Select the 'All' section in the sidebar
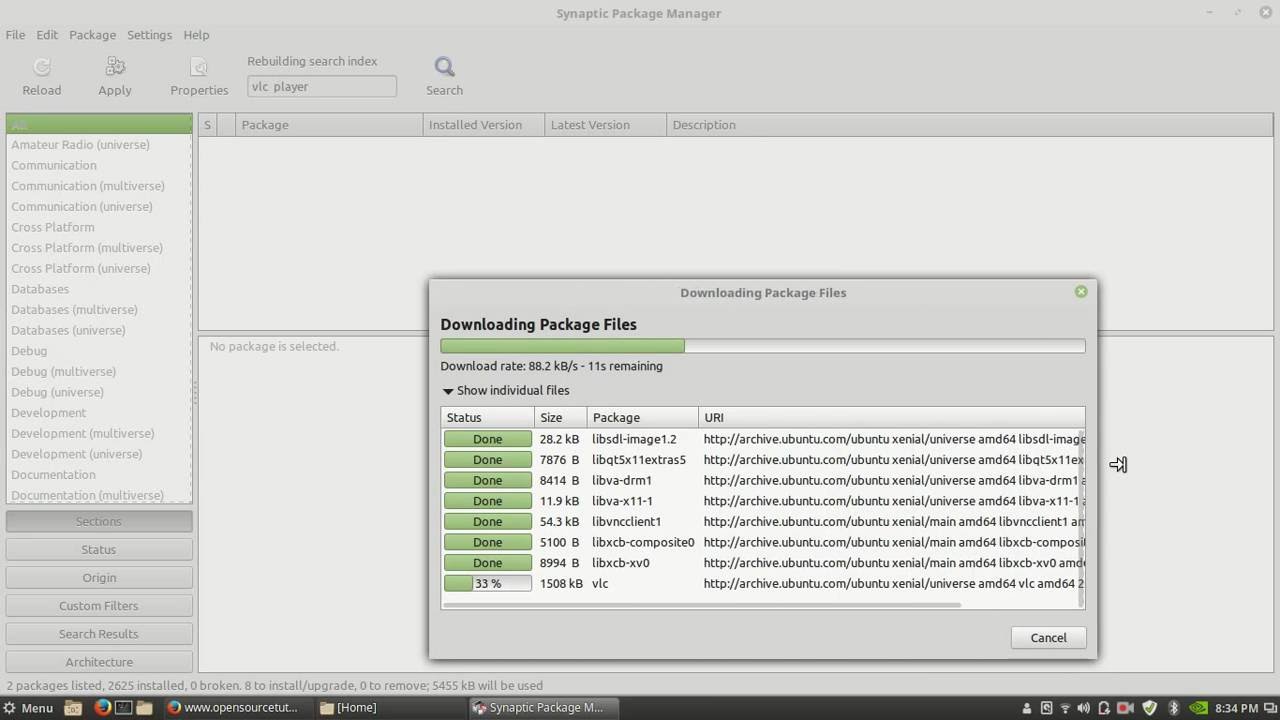The width and height of the screenshot is (1280, 720). (99, 124)
